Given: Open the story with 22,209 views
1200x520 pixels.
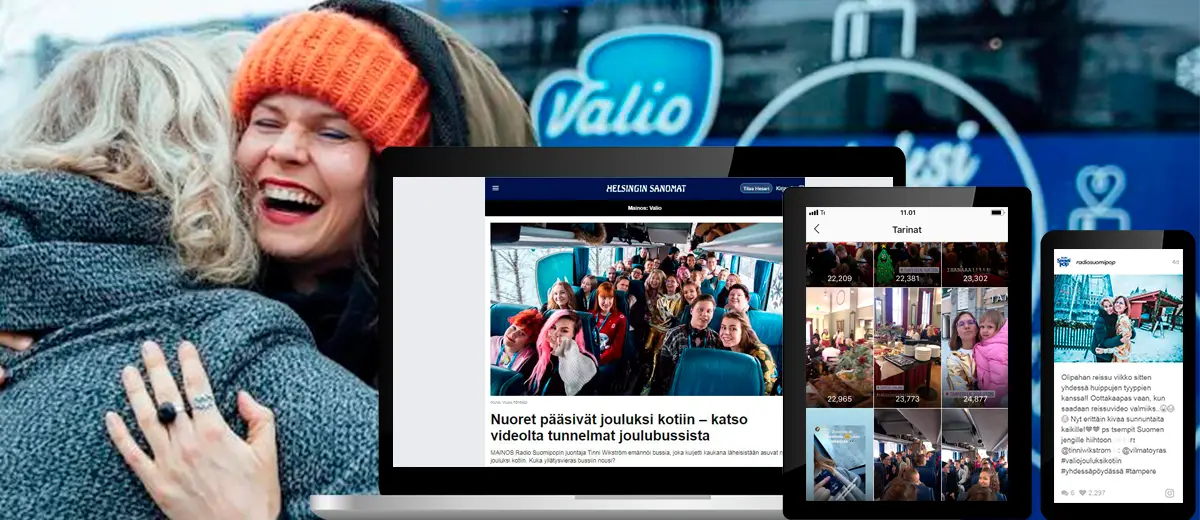Looking at the screenshot, I should pos(839,265).
